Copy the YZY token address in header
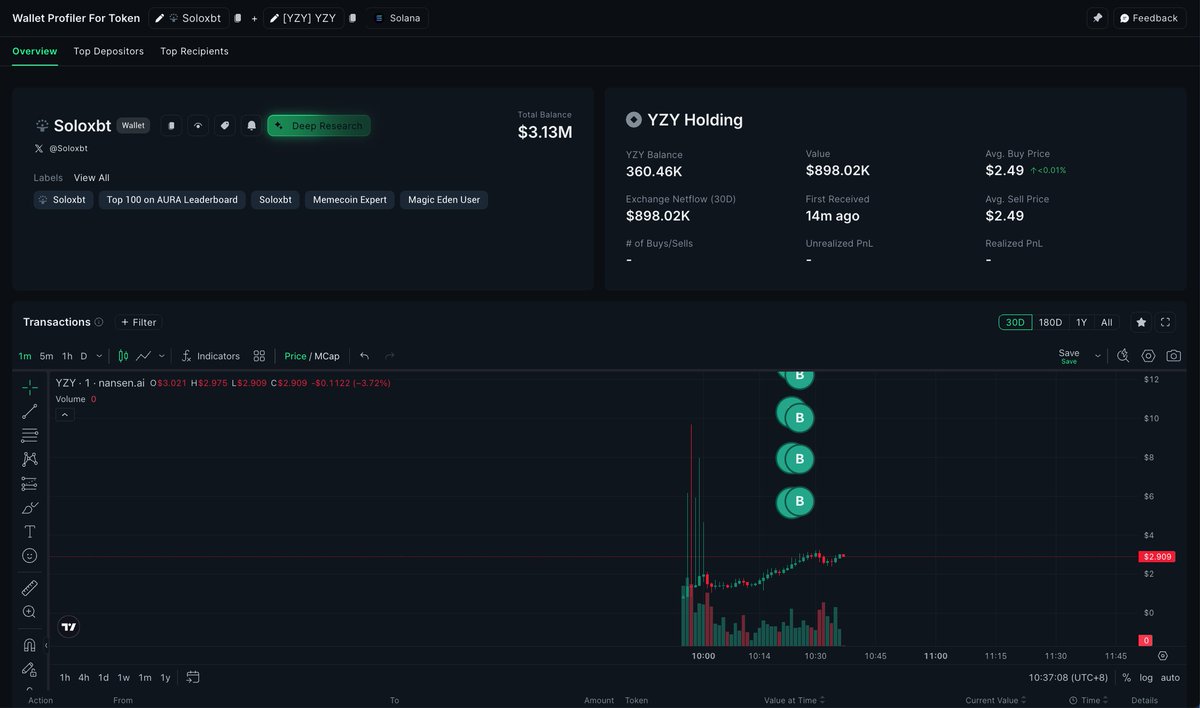This screenshot has height=708, width=1200. click(x=353, y=18)
